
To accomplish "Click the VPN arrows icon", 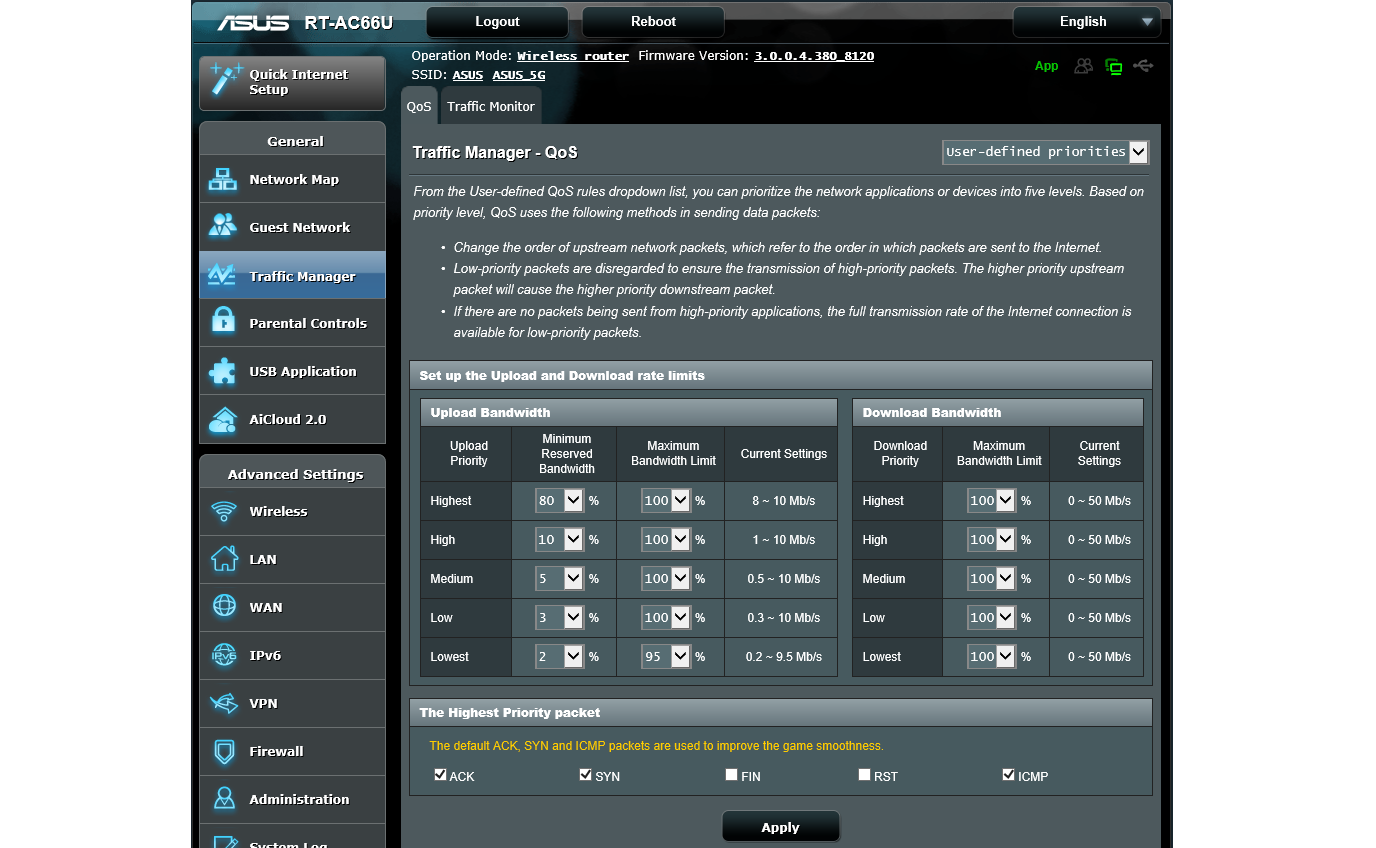I will pos(223,703).
